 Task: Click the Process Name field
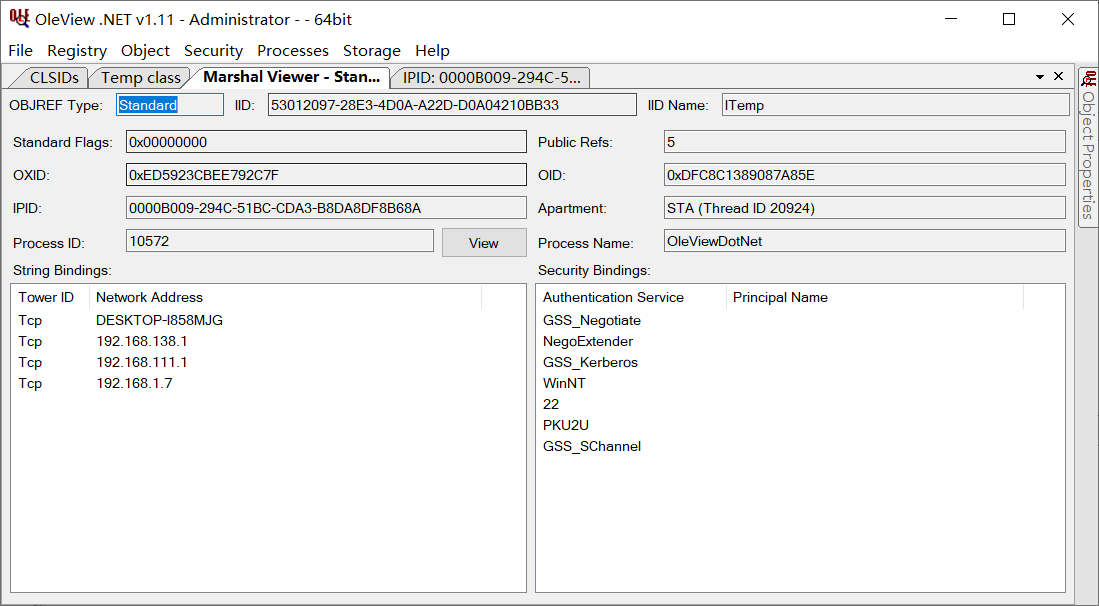[x=865, y=241]
